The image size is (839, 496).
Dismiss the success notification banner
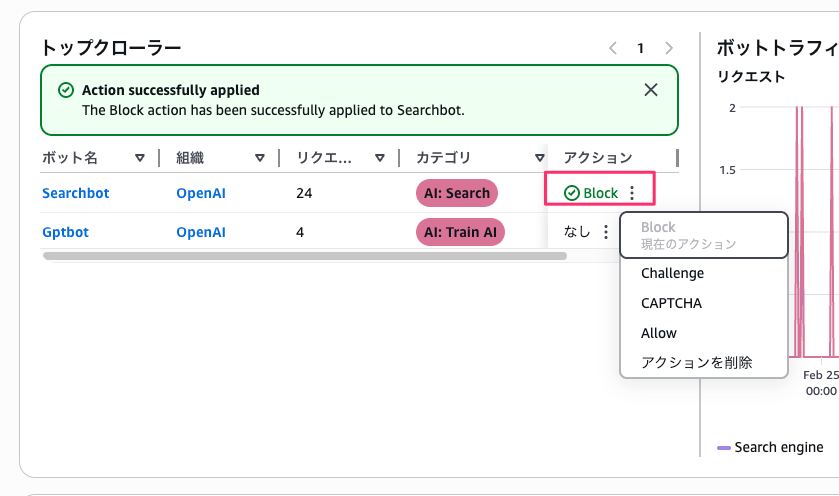click(651, 90)
